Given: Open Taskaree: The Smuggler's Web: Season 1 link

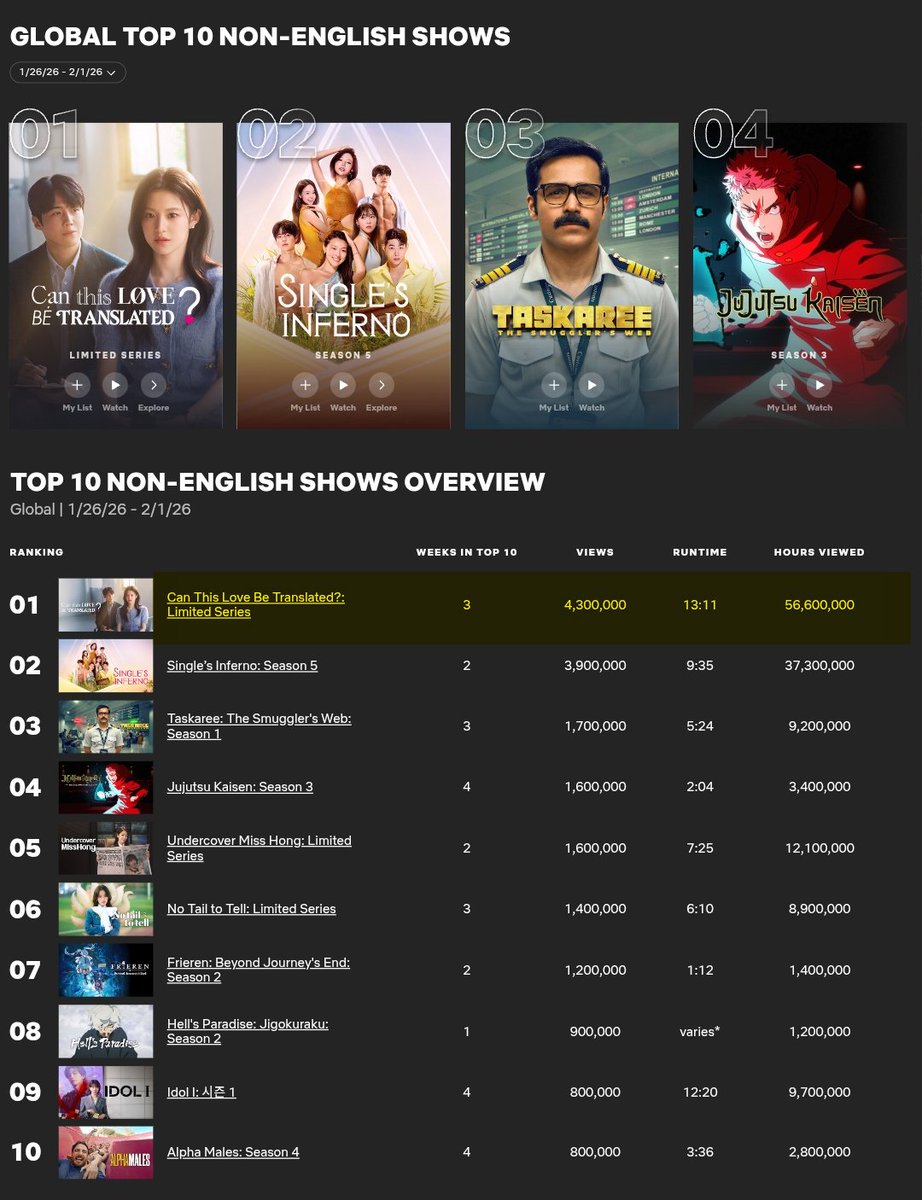Looking at the screenshot, I should [259, 726].
